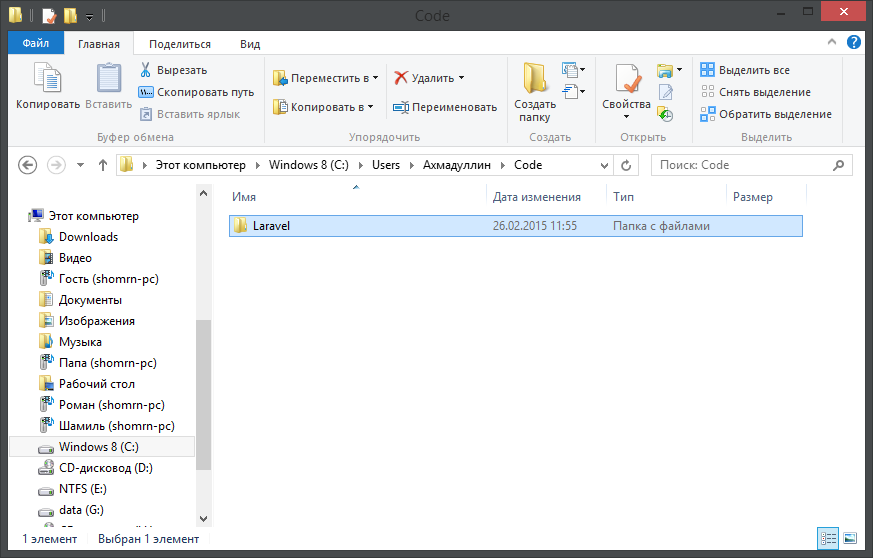Click navigation pane scroll down arrow
Viewport: 873px width, 558px height.
point(203,518)
